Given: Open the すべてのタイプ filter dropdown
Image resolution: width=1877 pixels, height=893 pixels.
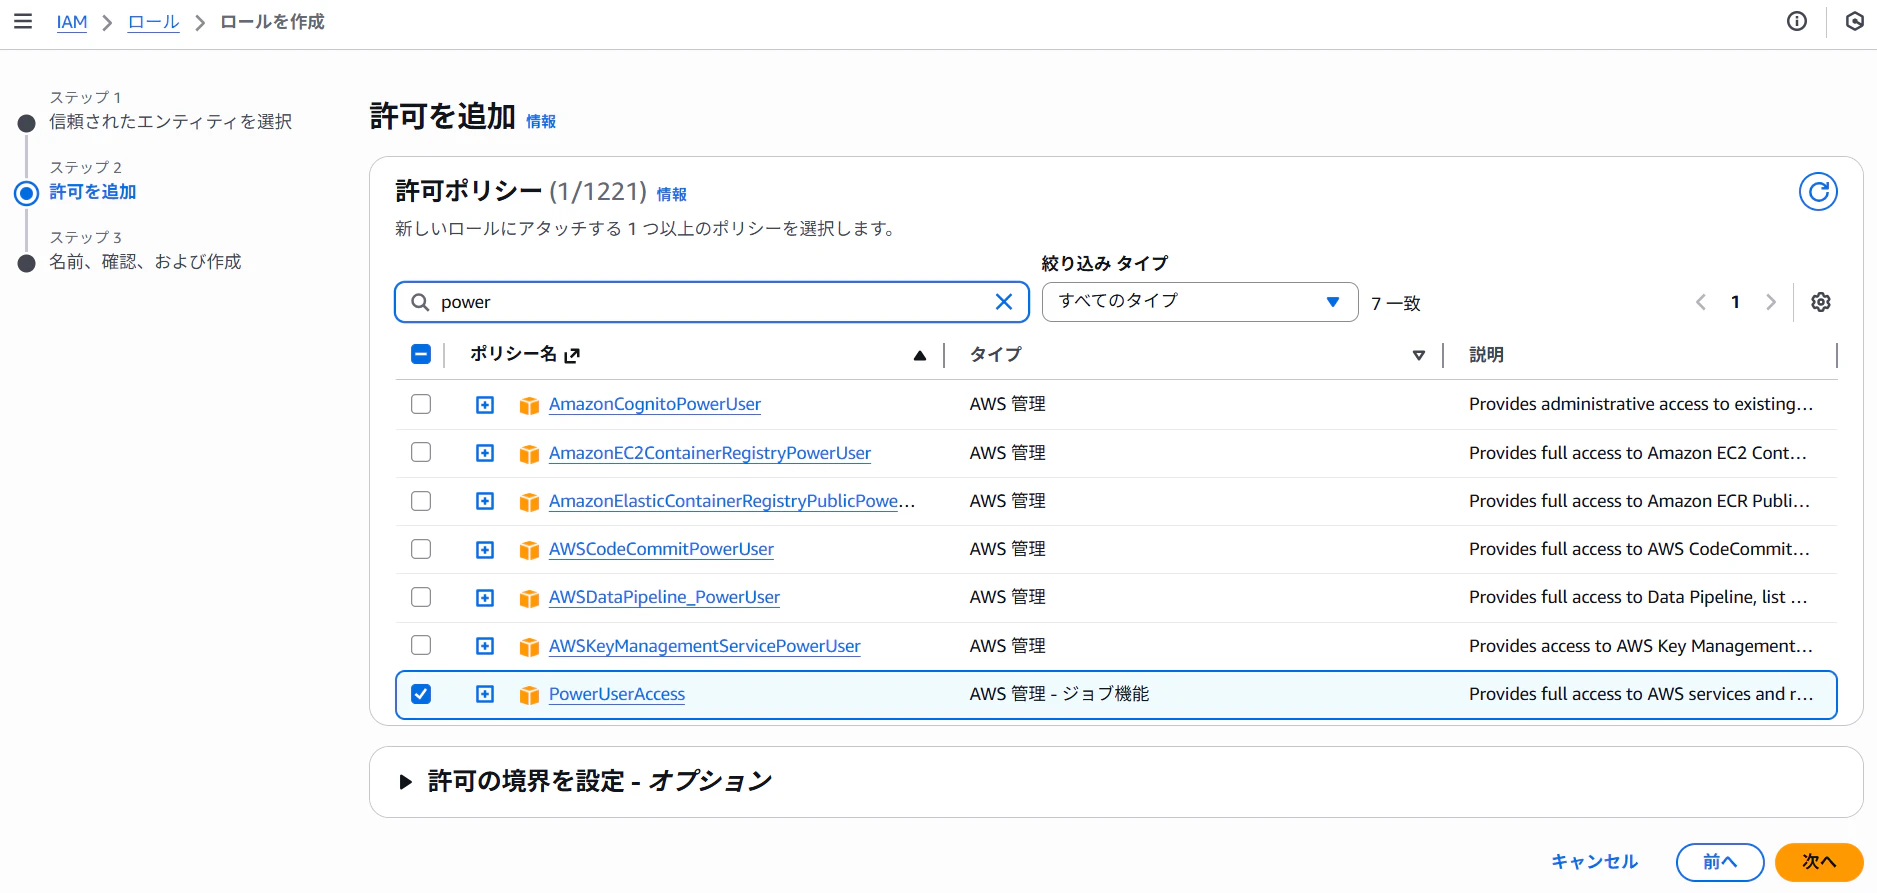Looking at the screenshot, I should pos(1200,301).
